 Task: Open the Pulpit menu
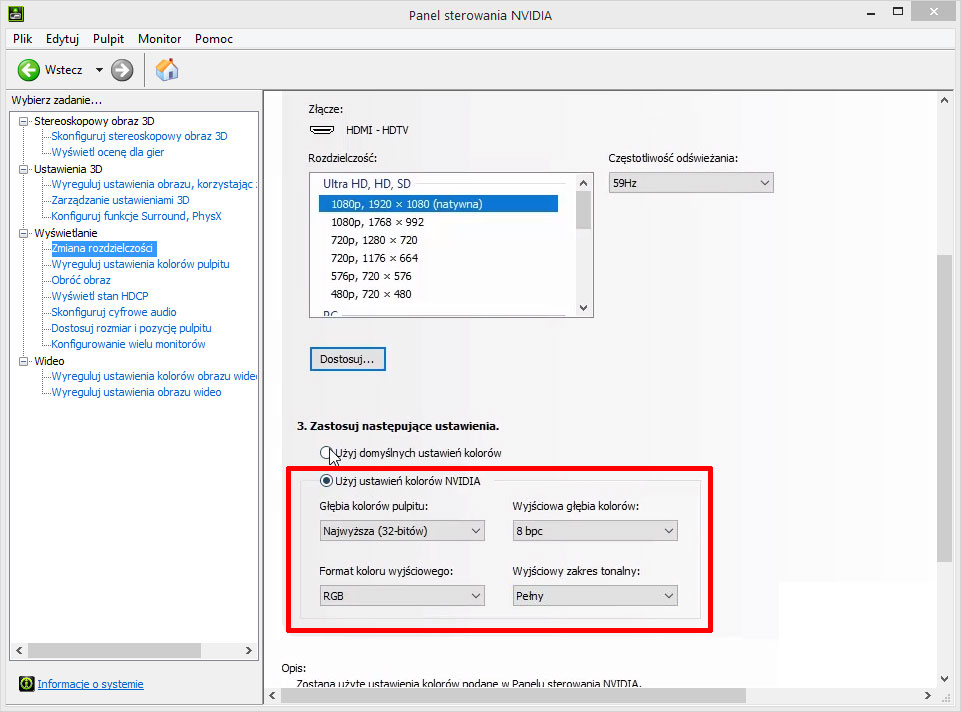(x=108, y=39)
